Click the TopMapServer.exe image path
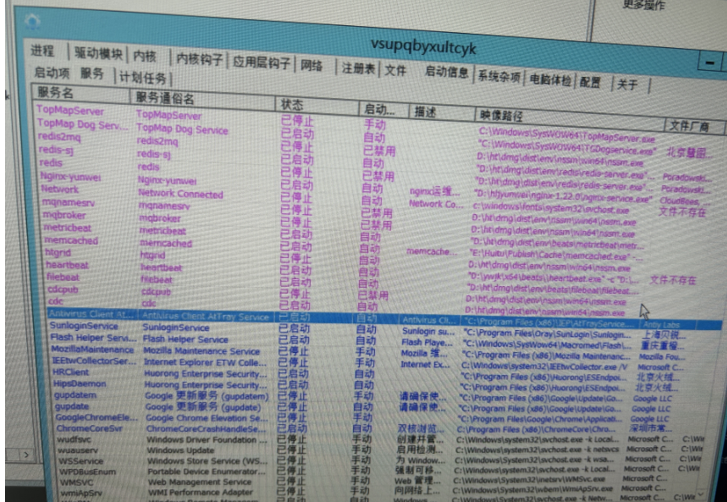This screenshot has width=727, height=502. [568, 135]
